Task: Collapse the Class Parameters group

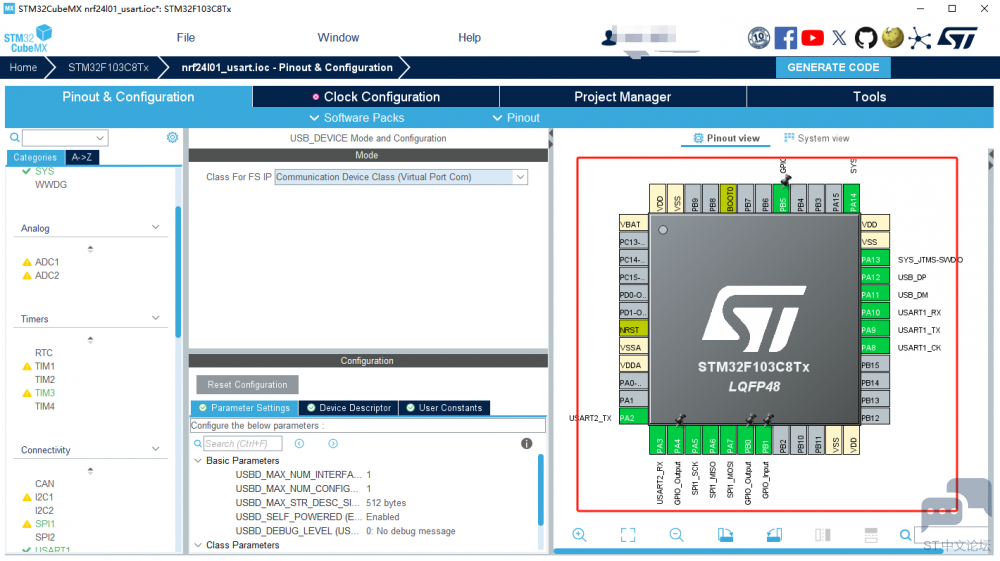Action: 198,545
